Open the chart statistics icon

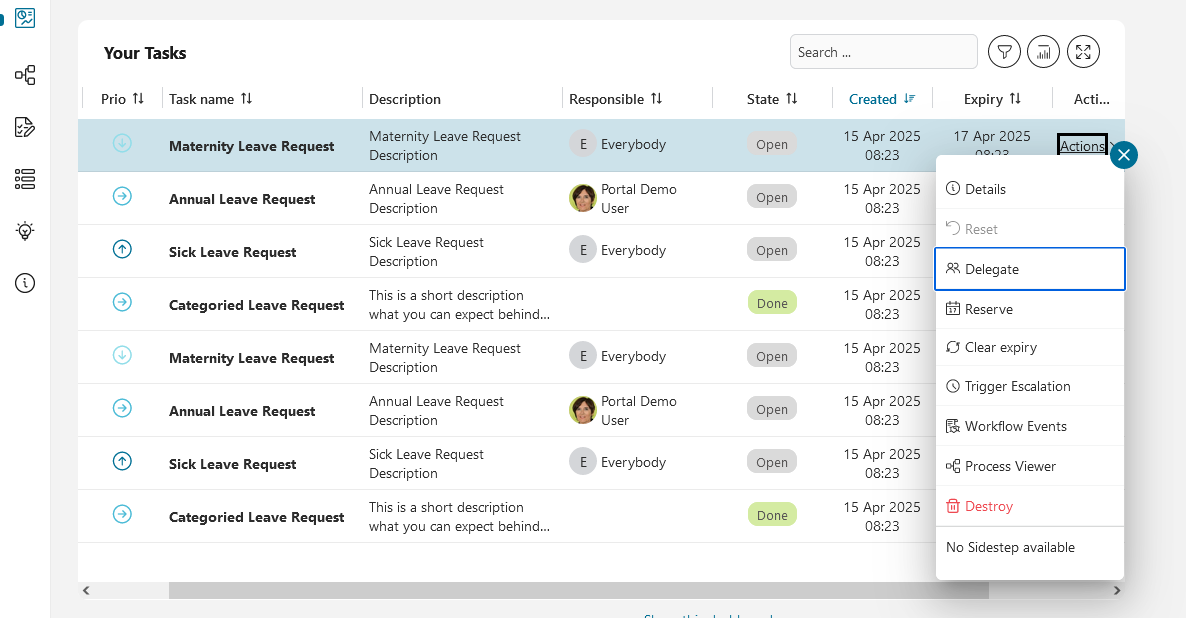pyautogui.click(x=1043, y=52)
